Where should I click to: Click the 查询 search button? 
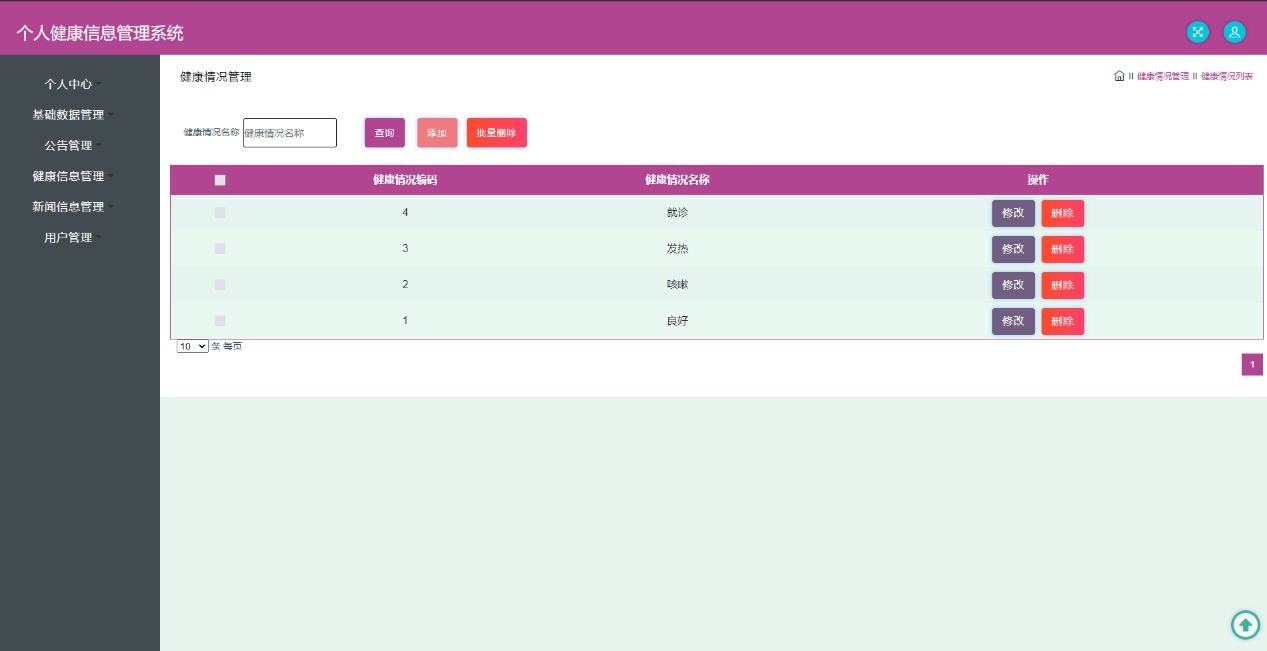coord(385,133)
